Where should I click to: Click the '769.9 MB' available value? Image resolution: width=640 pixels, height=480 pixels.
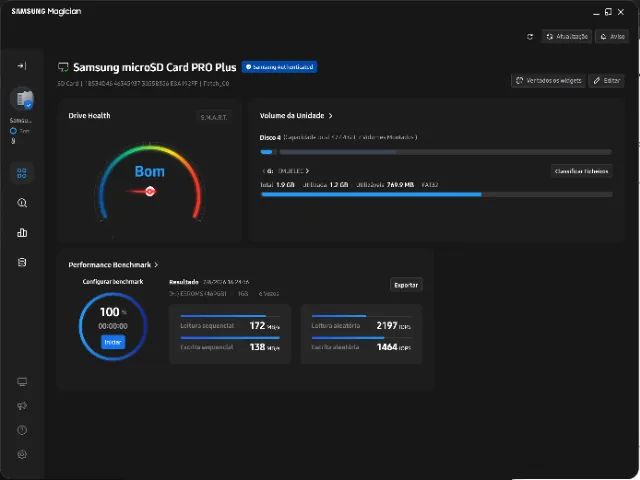[400, 185]
